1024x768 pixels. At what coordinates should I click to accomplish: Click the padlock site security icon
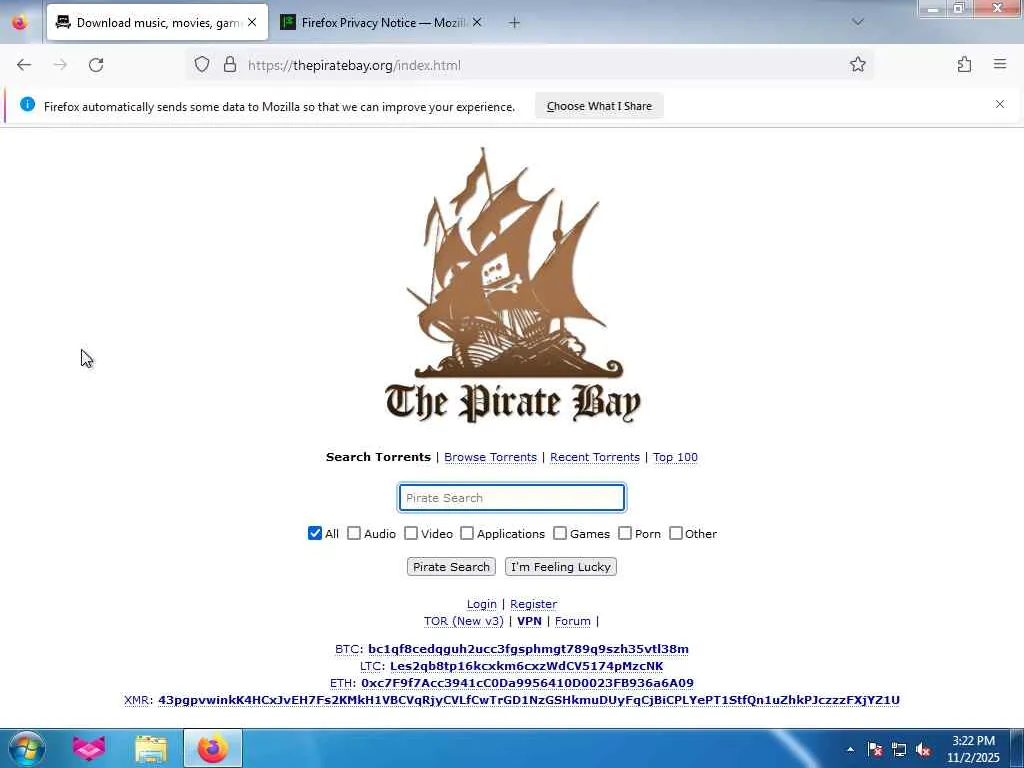pos(230,64)
